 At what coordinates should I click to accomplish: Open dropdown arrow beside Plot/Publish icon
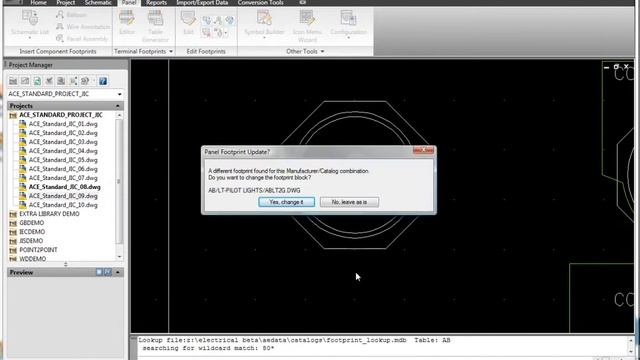(93, 81)
